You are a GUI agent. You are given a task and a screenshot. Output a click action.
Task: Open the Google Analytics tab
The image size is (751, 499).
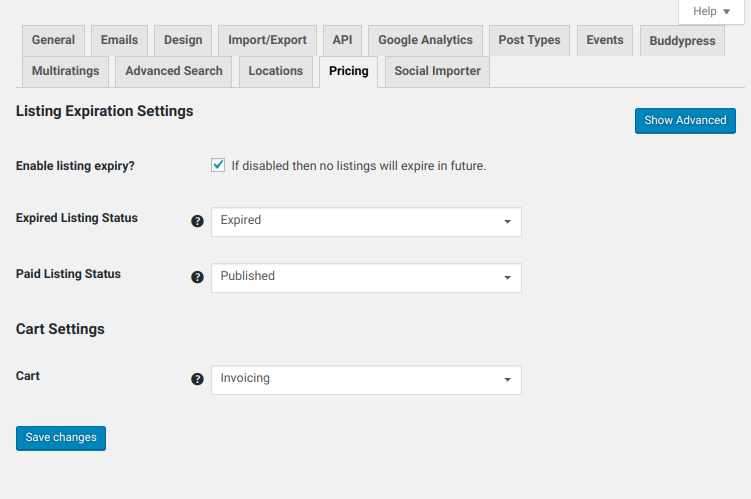point(425,40)
